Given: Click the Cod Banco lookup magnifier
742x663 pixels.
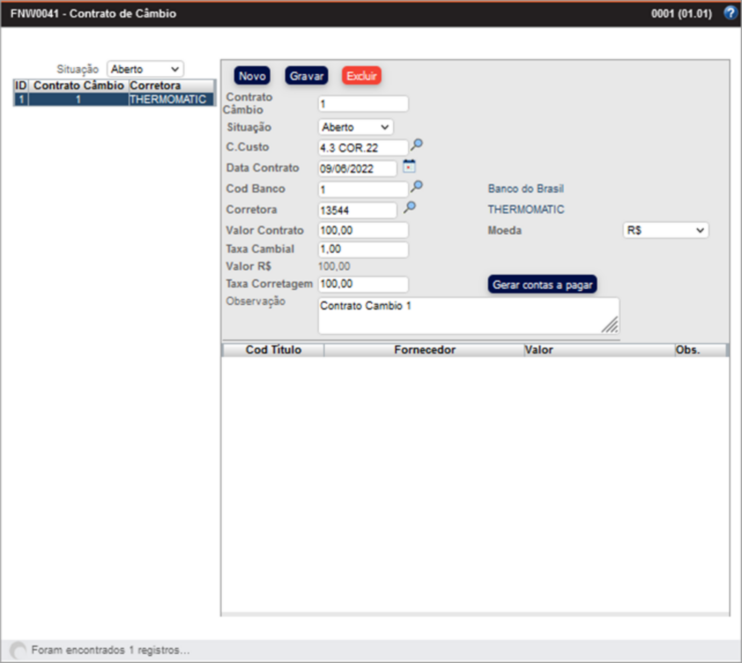Looking at the screenshot, I should pos(417,187).
